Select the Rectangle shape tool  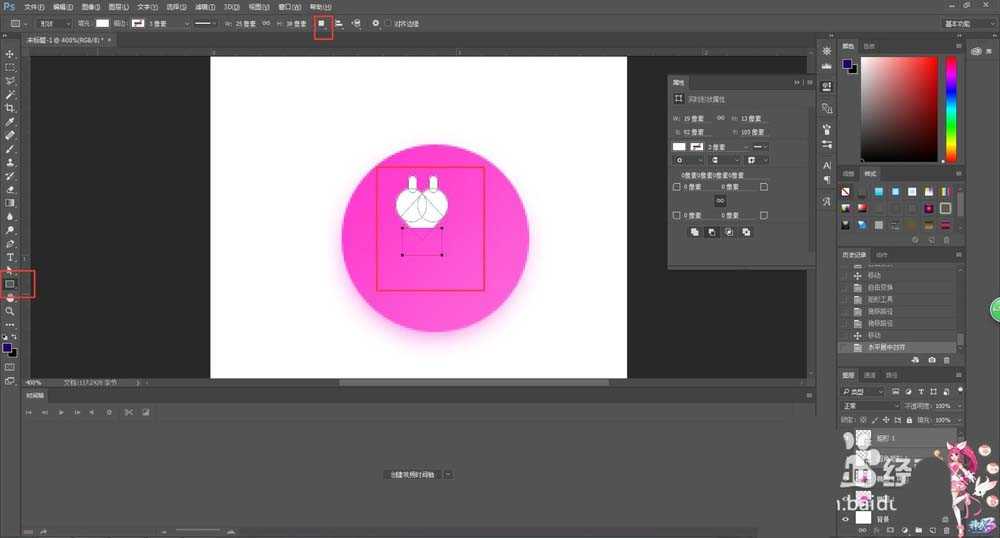click(11, 284)
